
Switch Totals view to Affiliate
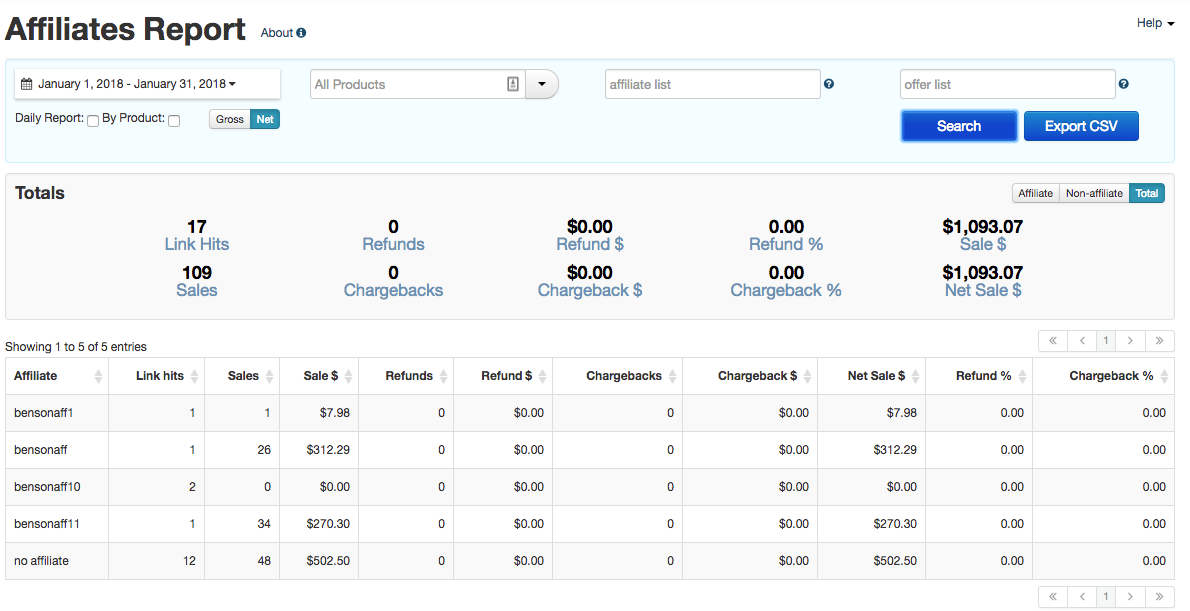coord(1035,193)
